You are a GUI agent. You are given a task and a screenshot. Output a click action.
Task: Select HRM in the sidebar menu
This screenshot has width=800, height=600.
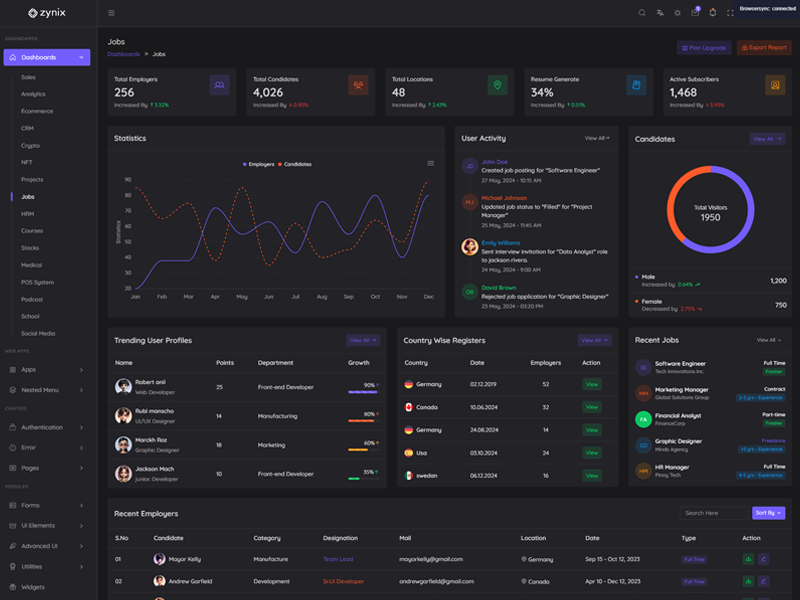pos(28,214)
